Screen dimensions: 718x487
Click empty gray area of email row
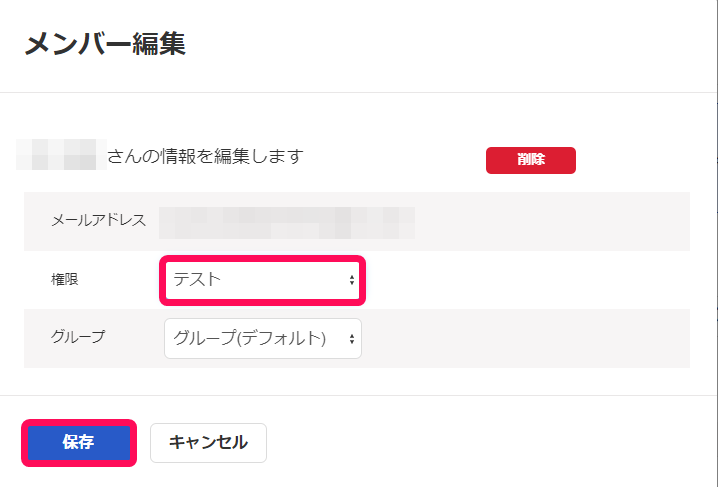coord(549,222)
